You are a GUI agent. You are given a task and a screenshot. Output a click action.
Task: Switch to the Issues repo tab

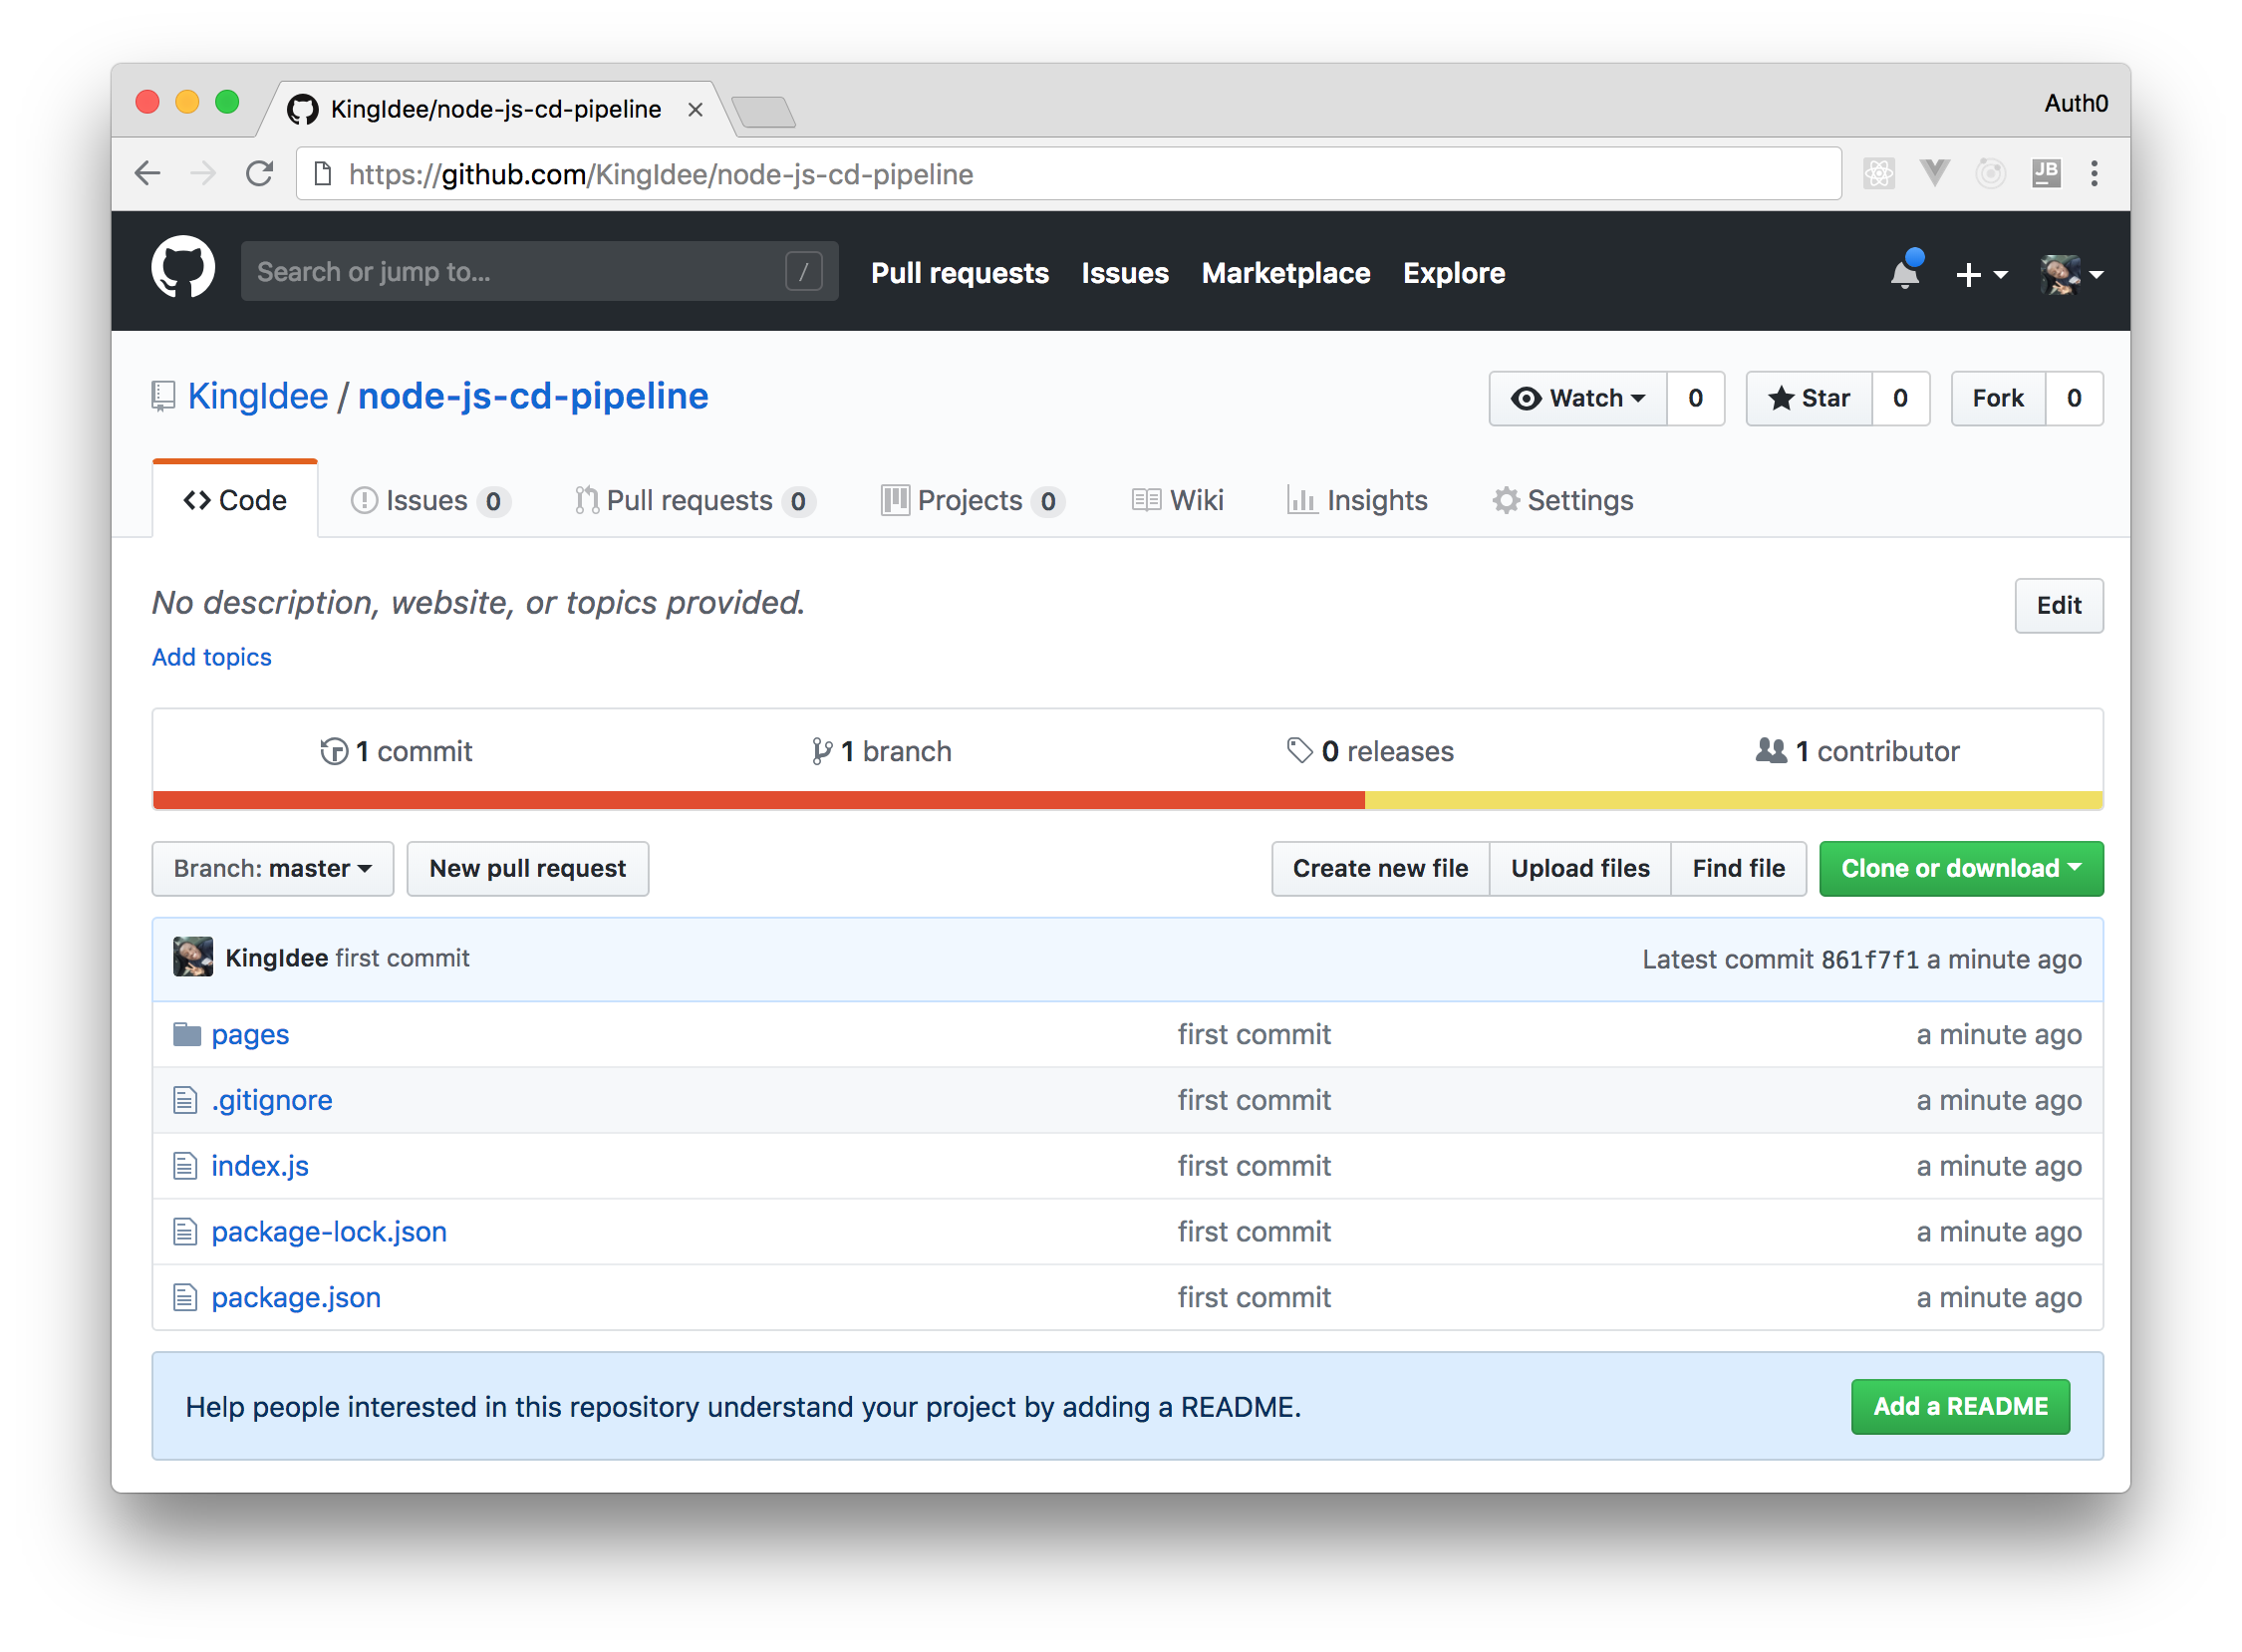tap(430, 500)
